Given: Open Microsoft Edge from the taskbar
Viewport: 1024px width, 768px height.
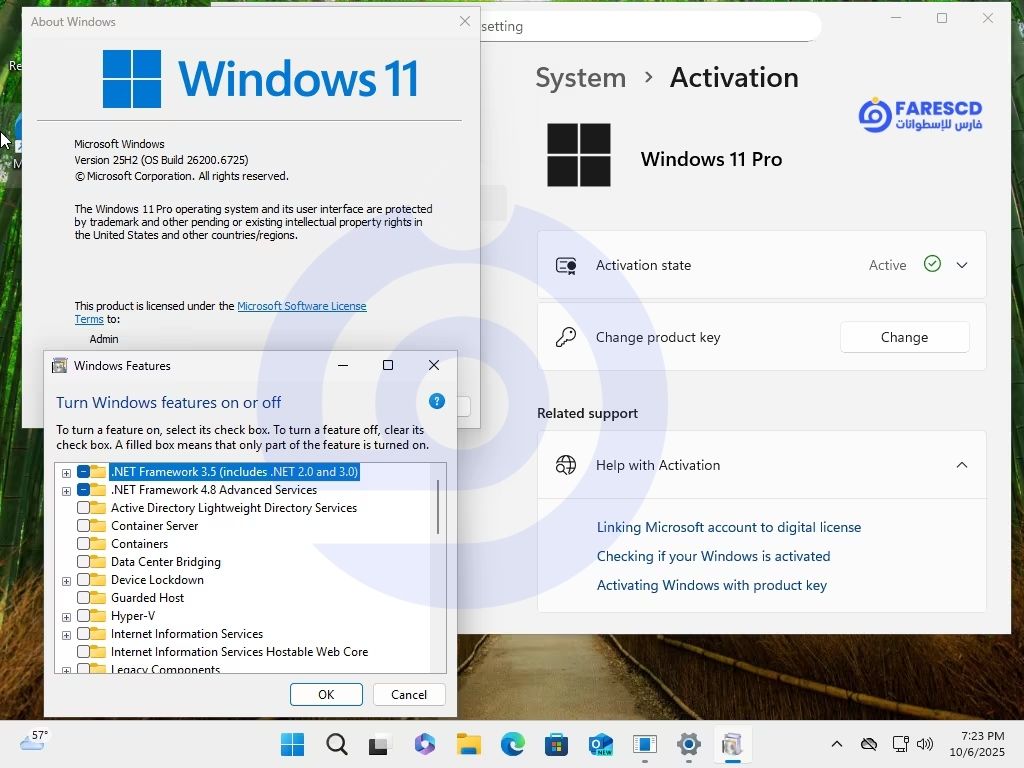Looking at the screenshot, I should click(x=512, y=745).
